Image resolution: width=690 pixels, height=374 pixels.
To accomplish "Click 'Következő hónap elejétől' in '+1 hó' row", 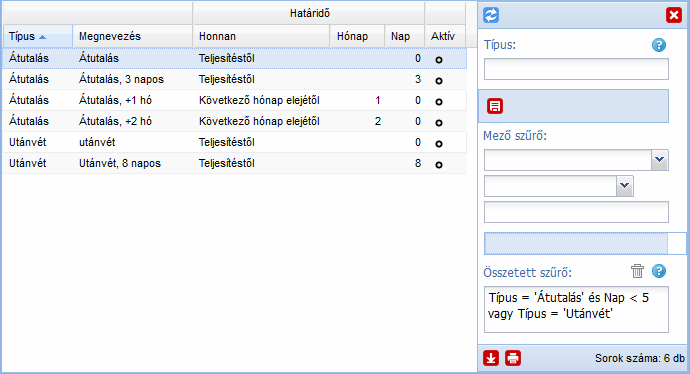I will [x=259, y=100].
